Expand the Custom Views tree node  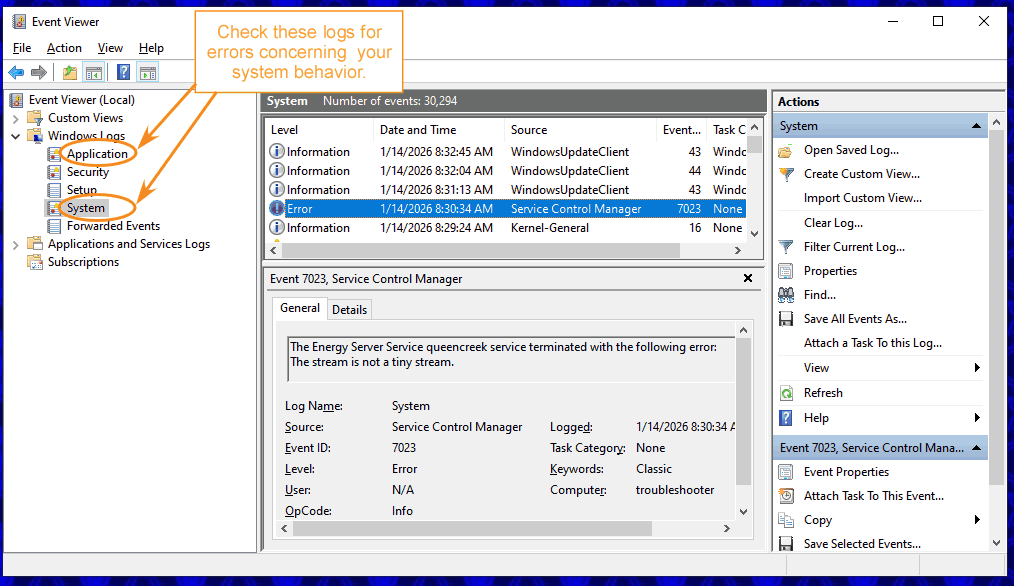click(x=16, y=118)
